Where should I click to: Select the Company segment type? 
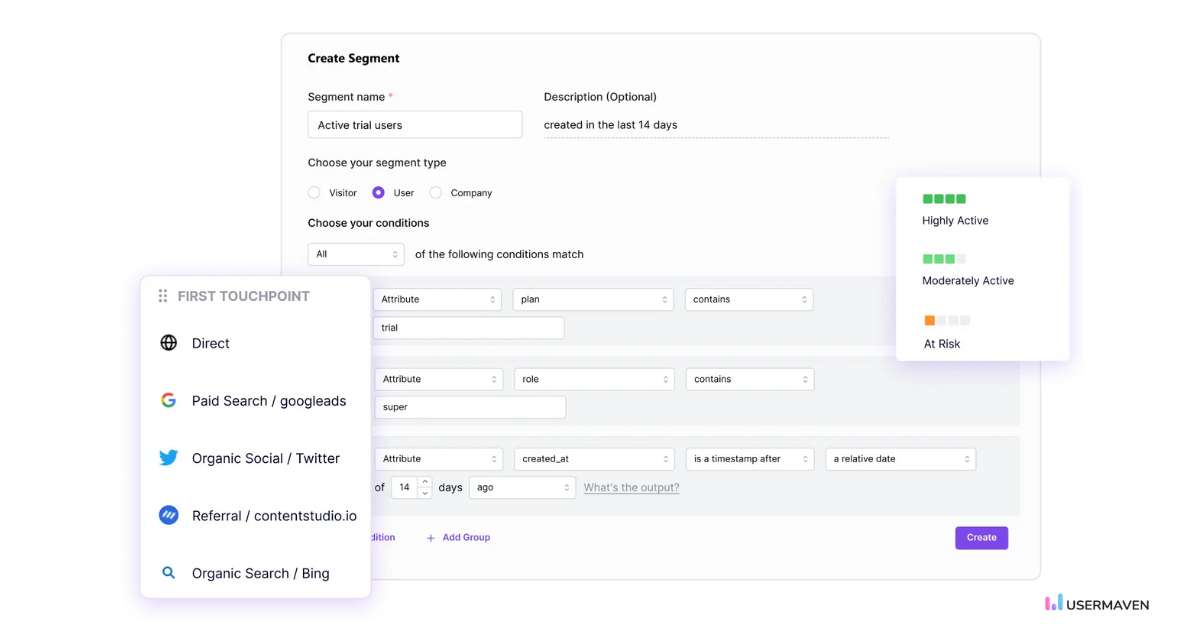pyautogui.click(x=436, y=193)
